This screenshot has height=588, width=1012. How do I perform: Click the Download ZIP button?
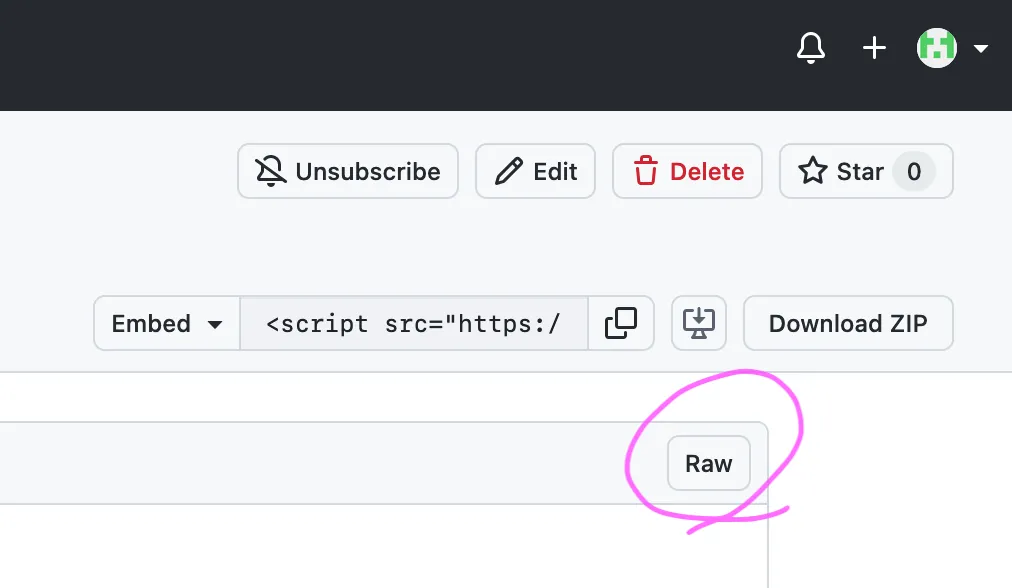click(848, 323)
